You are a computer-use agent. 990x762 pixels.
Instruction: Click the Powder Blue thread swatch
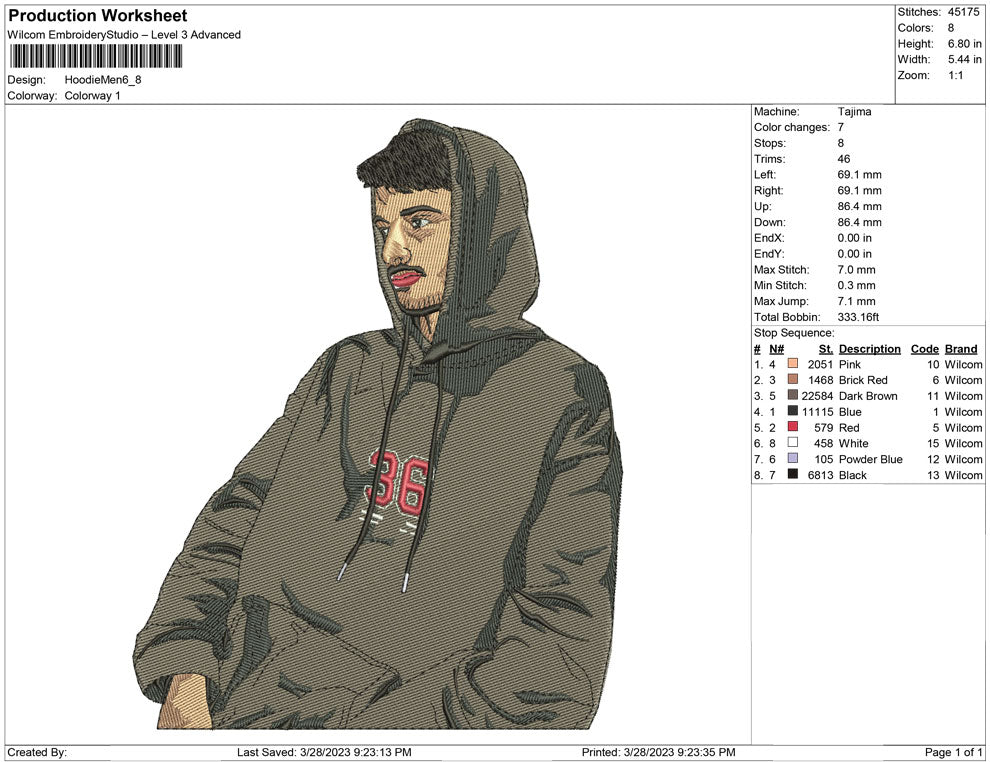[793, 459]
